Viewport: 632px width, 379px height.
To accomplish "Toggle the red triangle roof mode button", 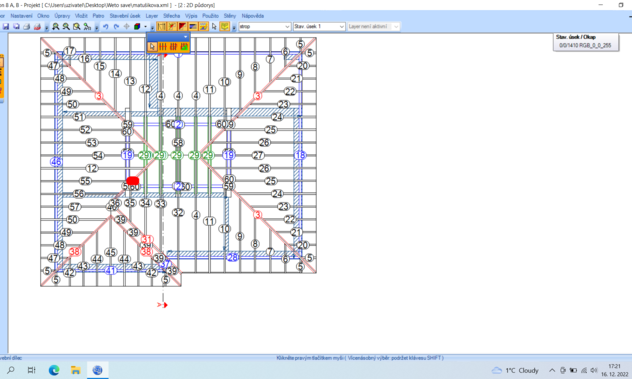I will [x=182, y=27].
